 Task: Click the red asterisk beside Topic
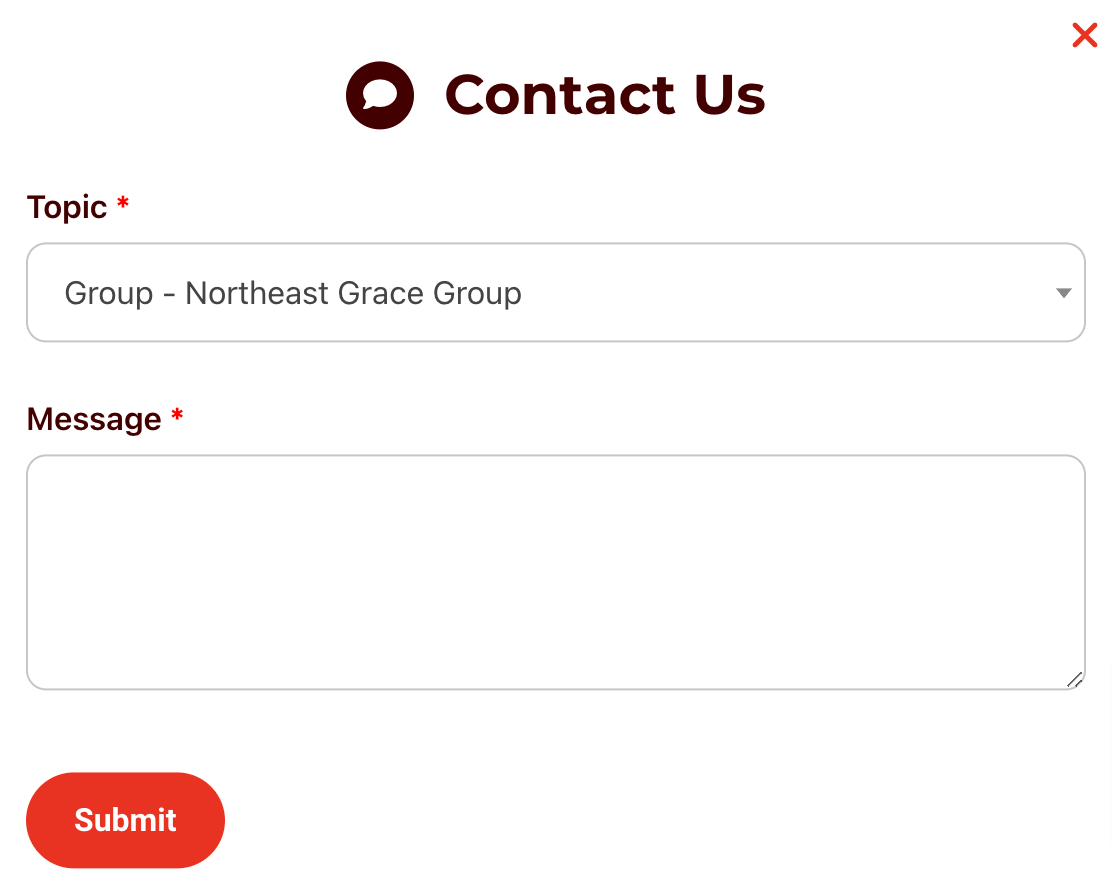pyautogui.click(x=123, y=202)
